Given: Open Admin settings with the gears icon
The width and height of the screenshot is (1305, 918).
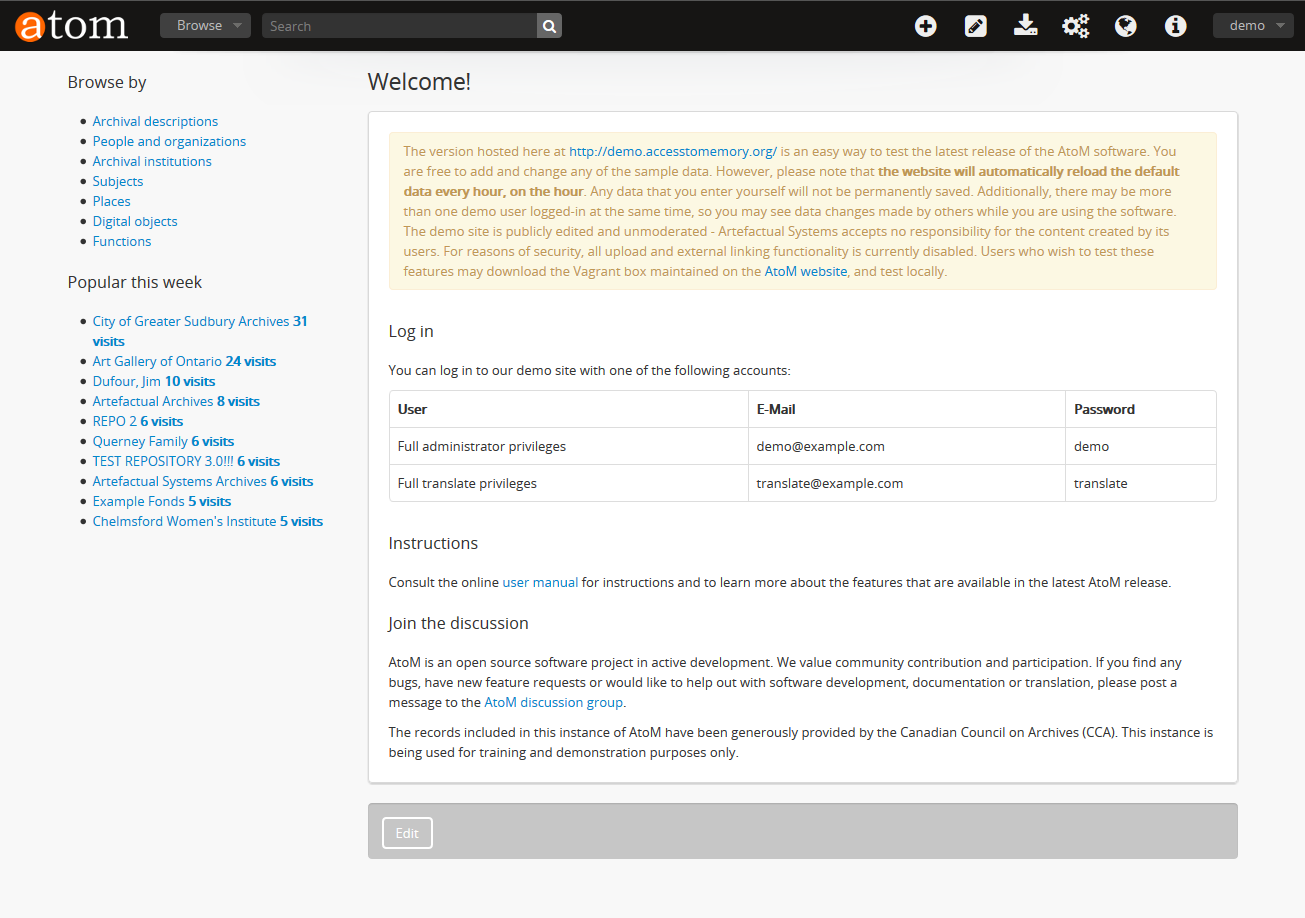Looking at the screenshot, I should point(1075,25).
